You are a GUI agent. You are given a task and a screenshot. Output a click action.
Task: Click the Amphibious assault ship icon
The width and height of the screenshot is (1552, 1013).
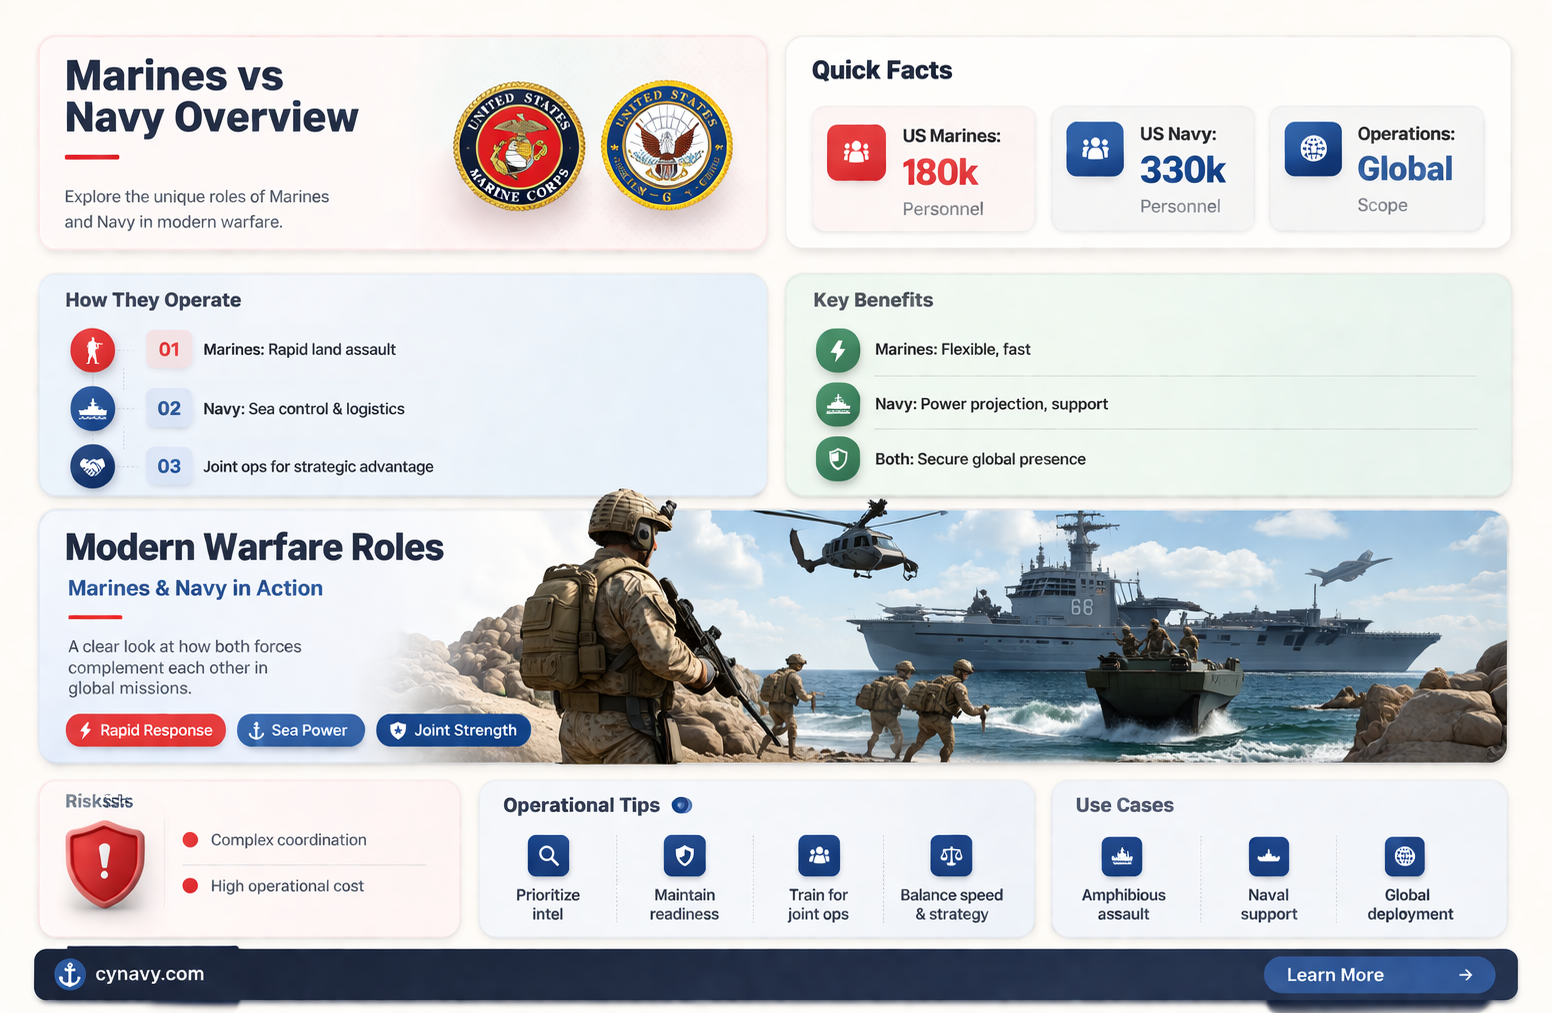click(x=1122, y=856)
